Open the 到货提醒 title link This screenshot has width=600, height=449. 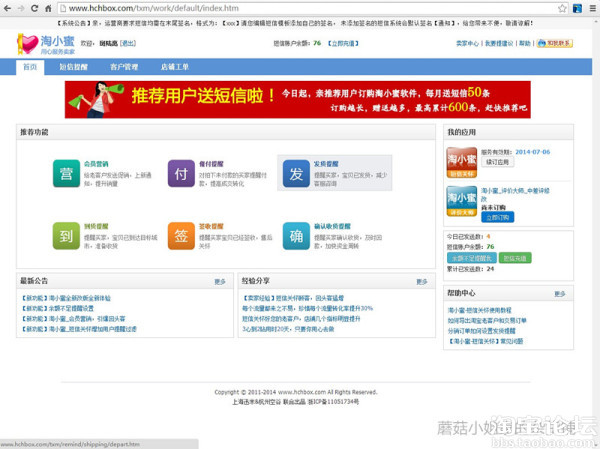pos(96,226)
